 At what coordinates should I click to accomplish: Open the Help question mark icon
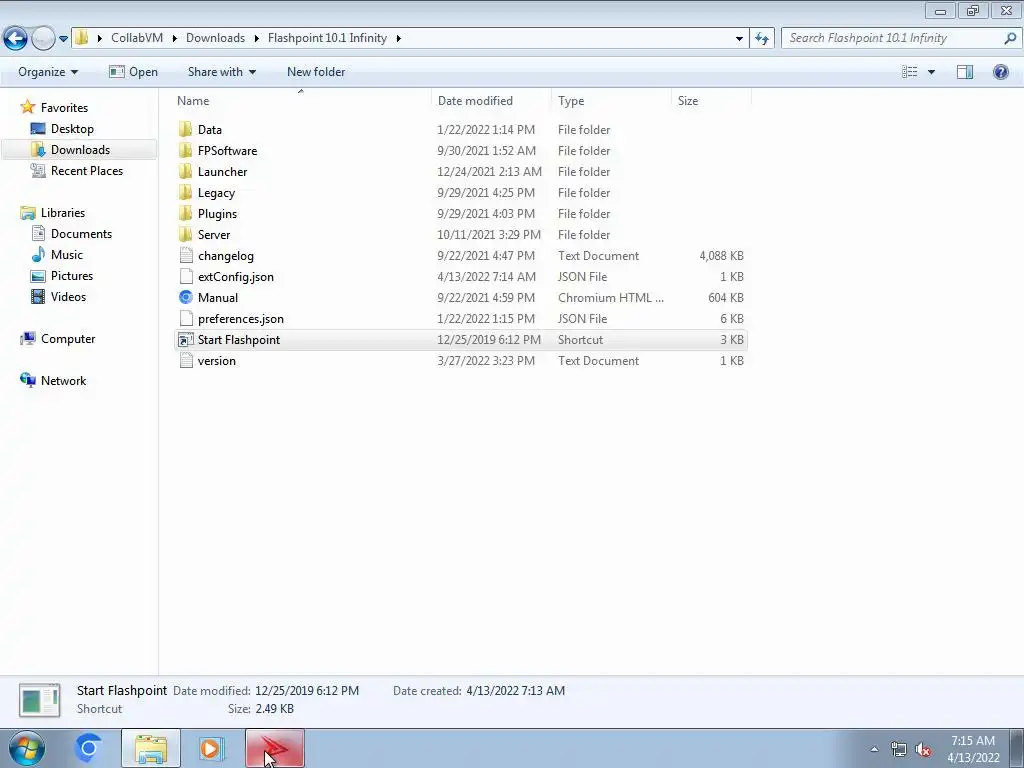(x=1000, y=72)
